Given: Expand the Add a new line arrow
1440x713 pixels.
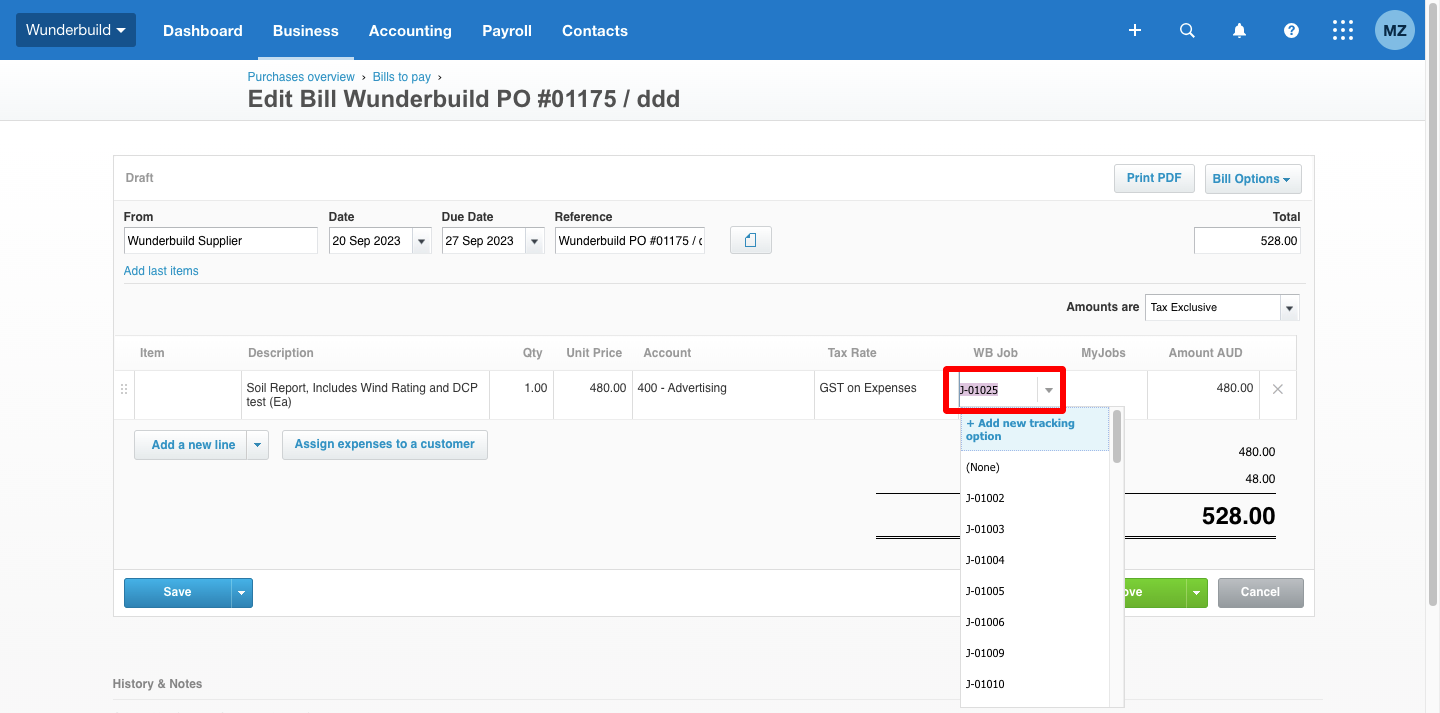Looking at the screenshot, I should click(x=258, y=445).
